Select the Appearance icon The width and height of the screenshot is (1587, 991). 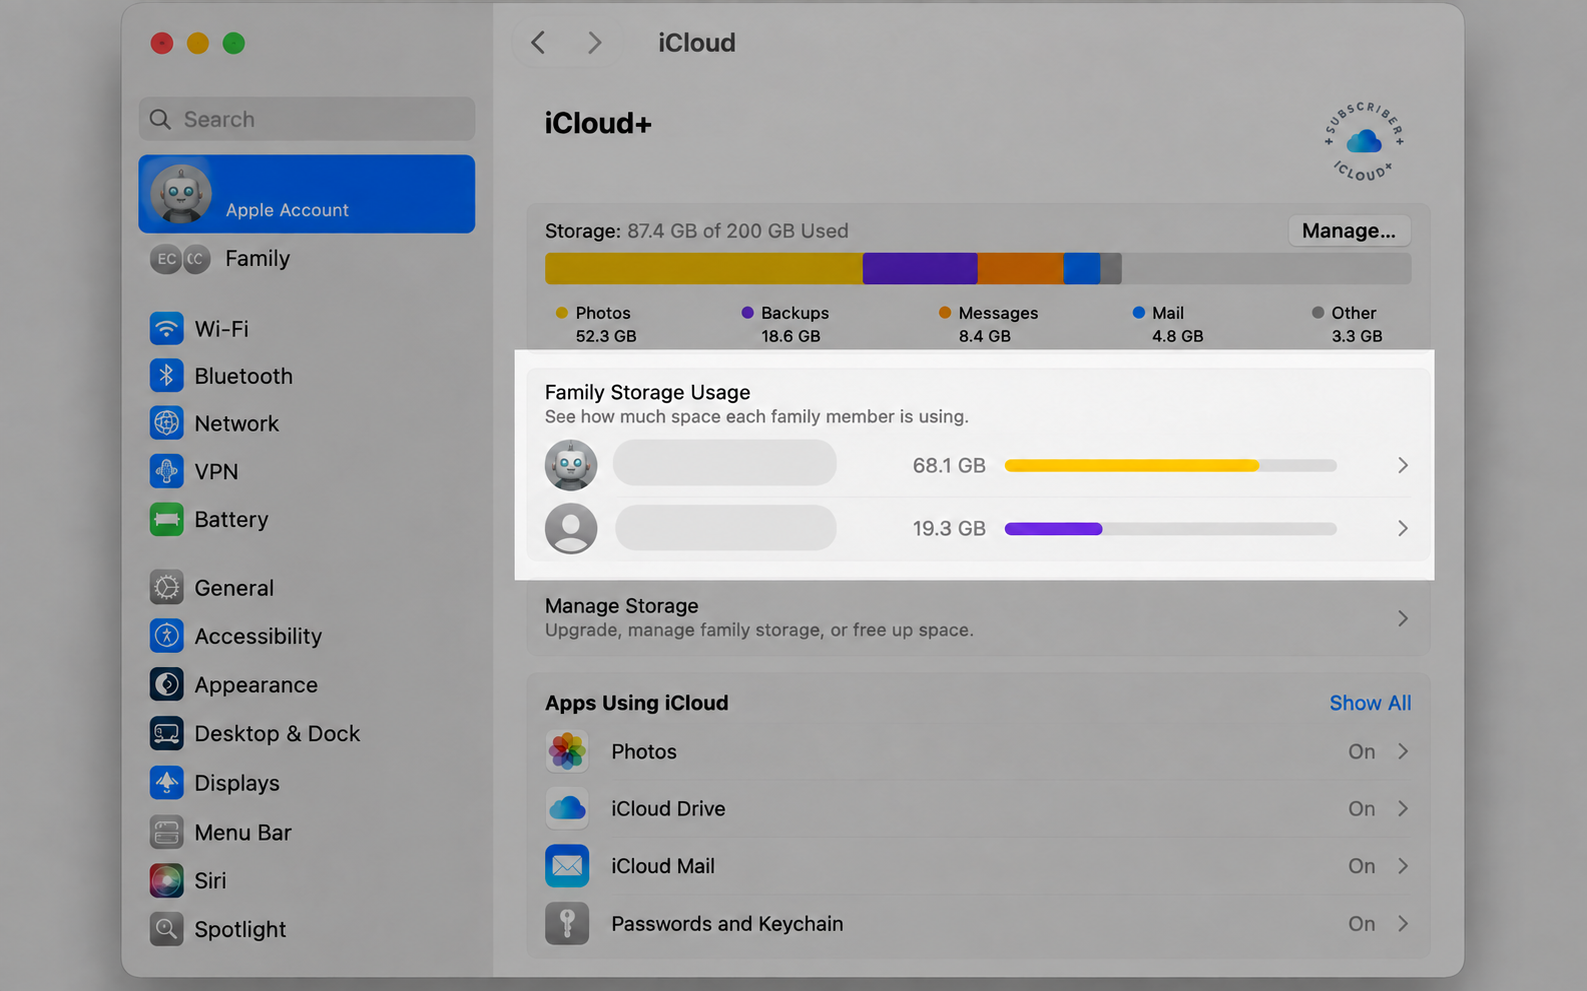(166, 684)
